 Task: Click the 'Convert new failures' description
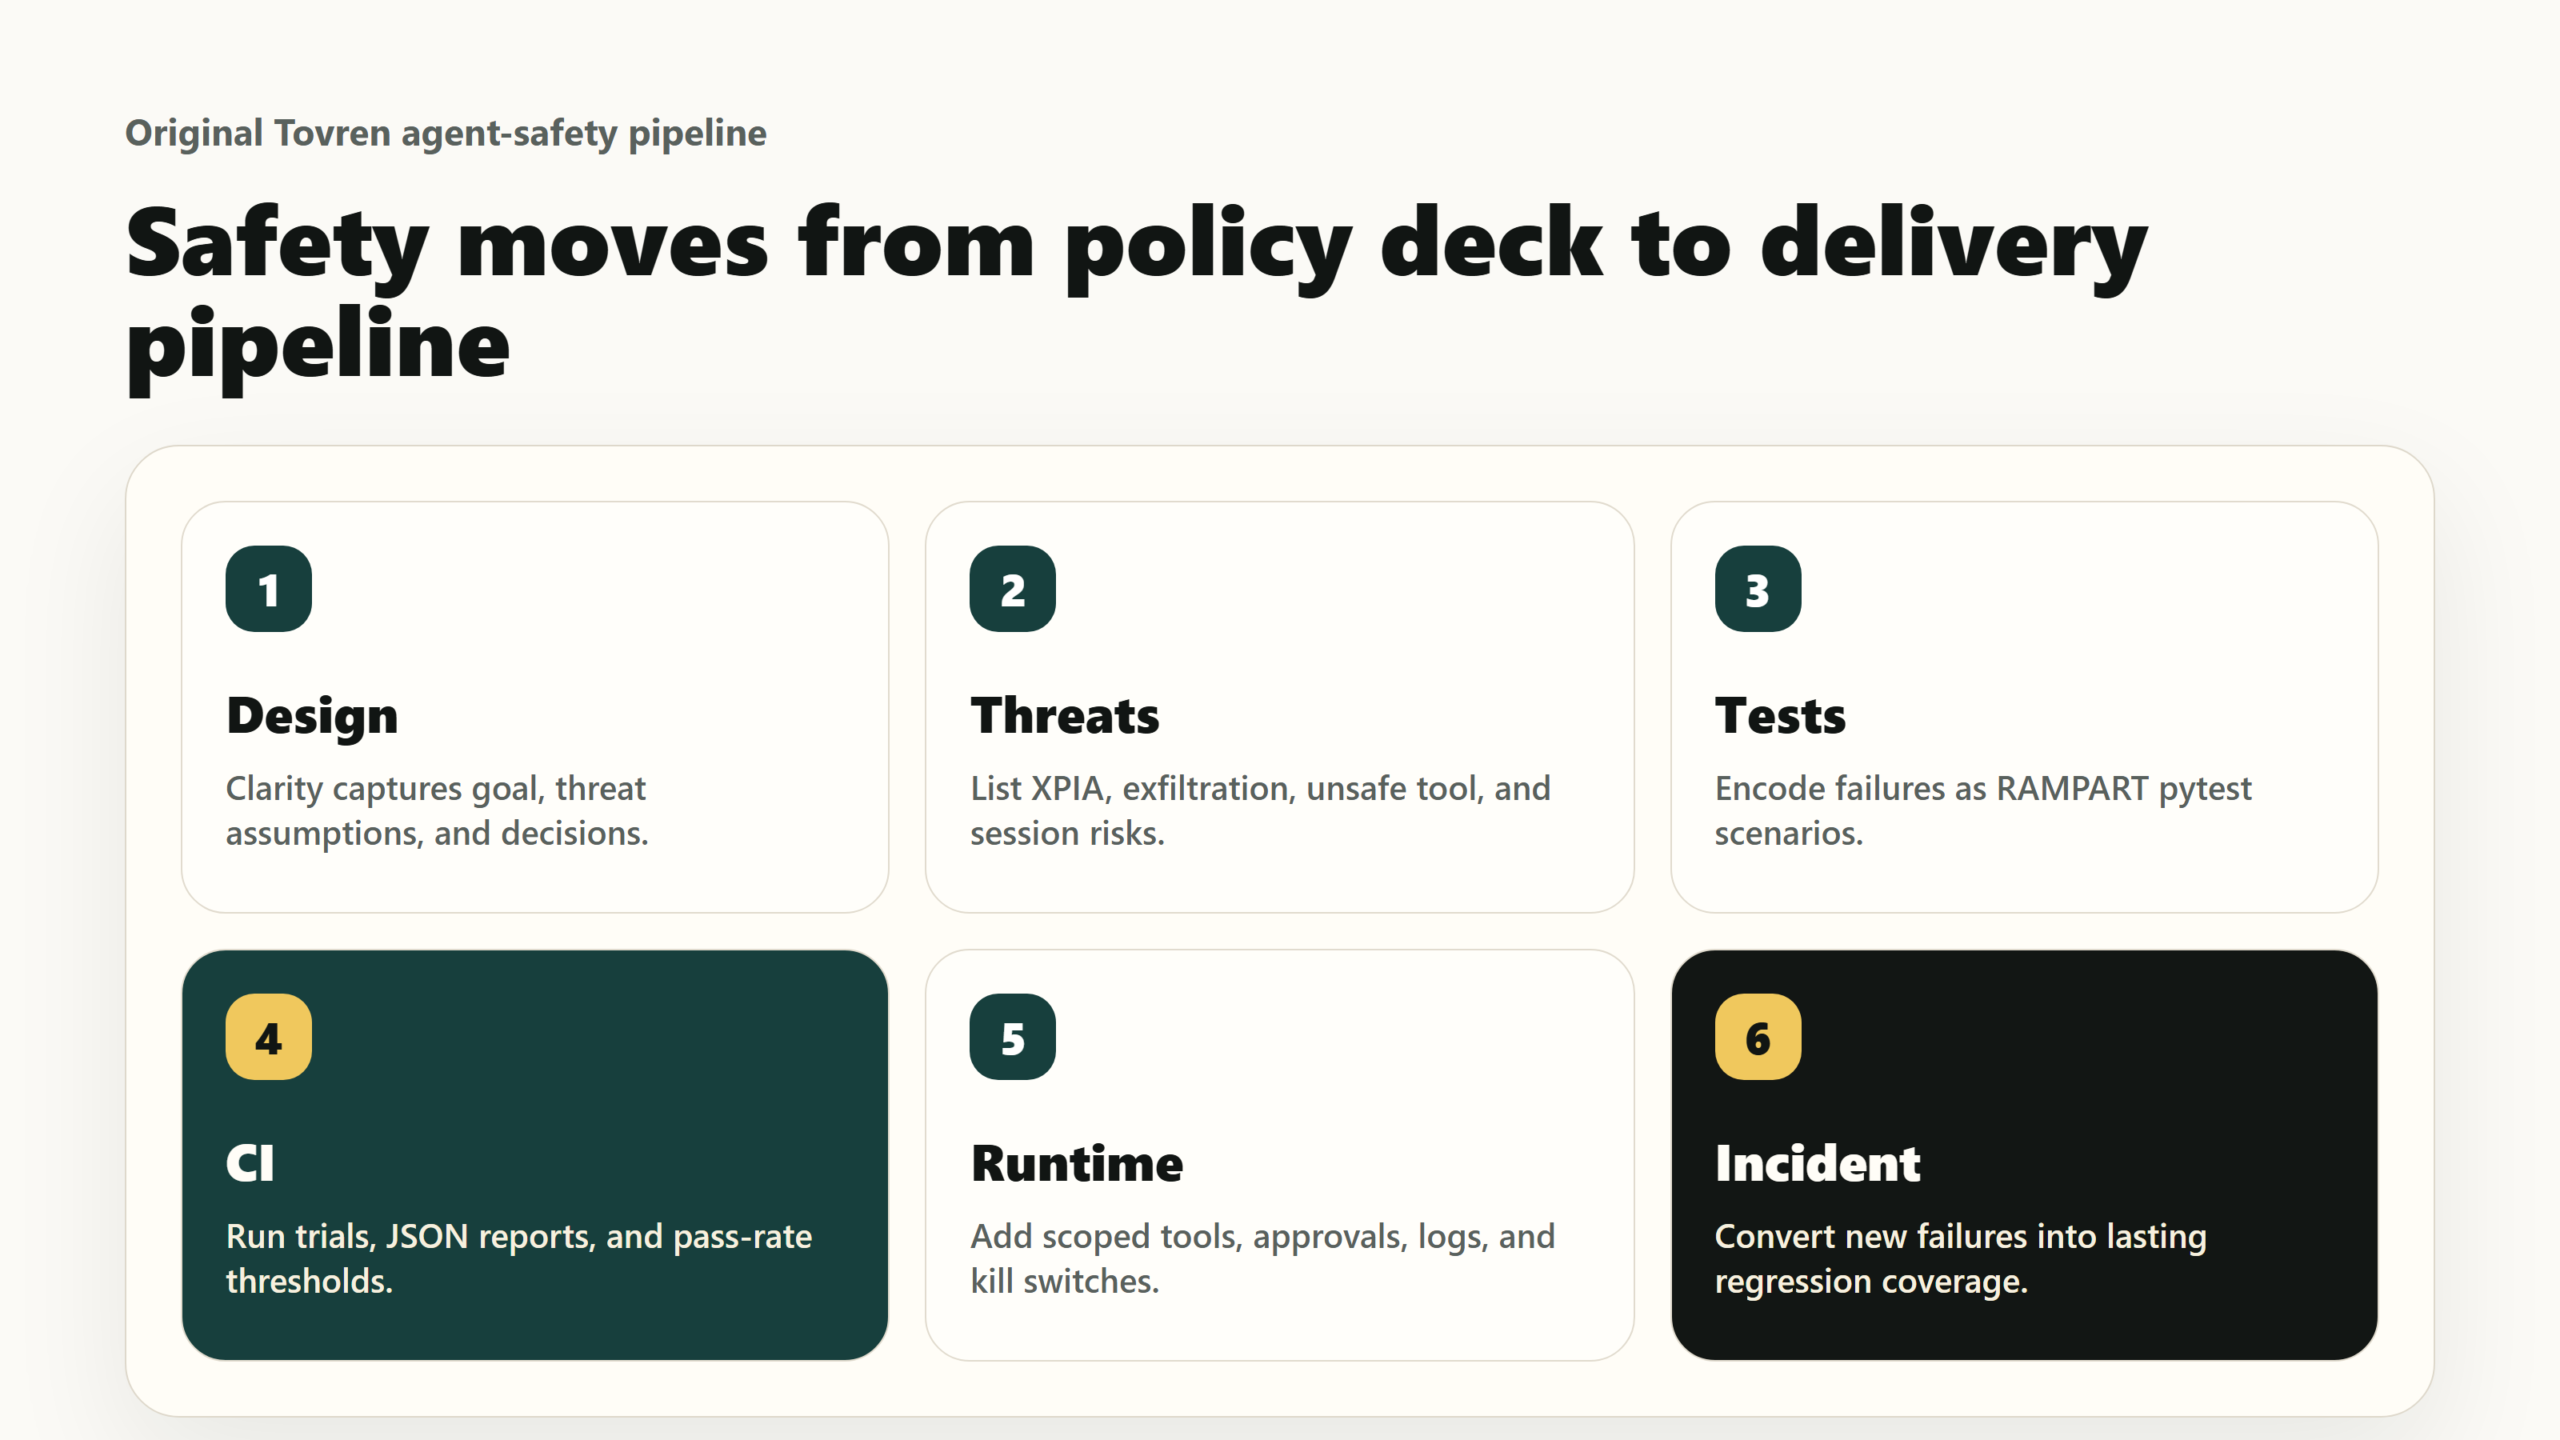point(1961,1259)
